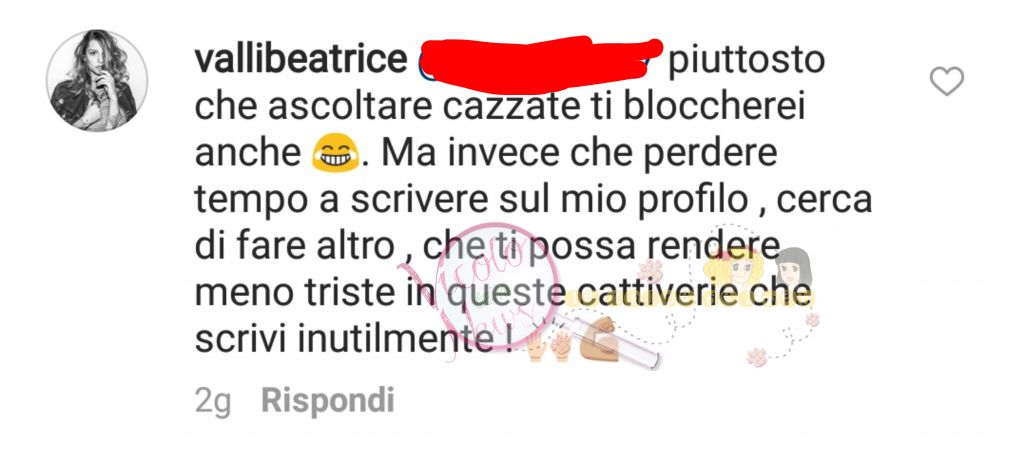
Task: Open the vallibeatrice username link
Action: (301, 61)
